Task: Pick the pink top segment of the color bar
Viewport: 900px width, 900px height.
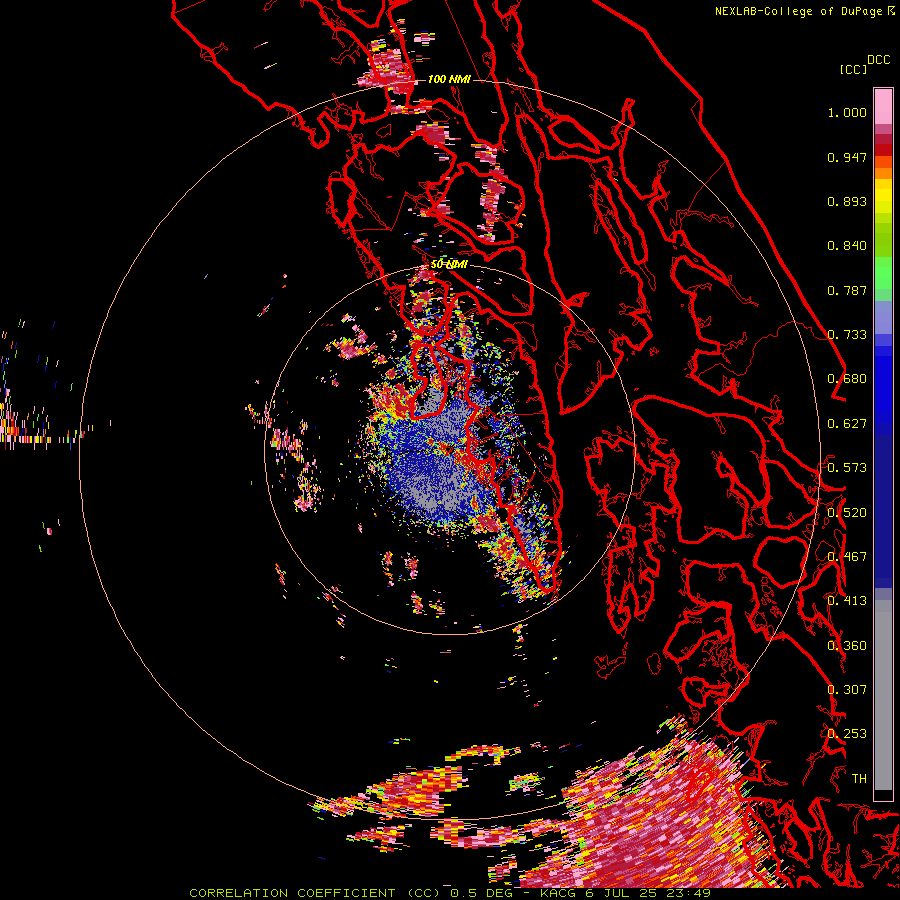Action: [x=883, y=106]
